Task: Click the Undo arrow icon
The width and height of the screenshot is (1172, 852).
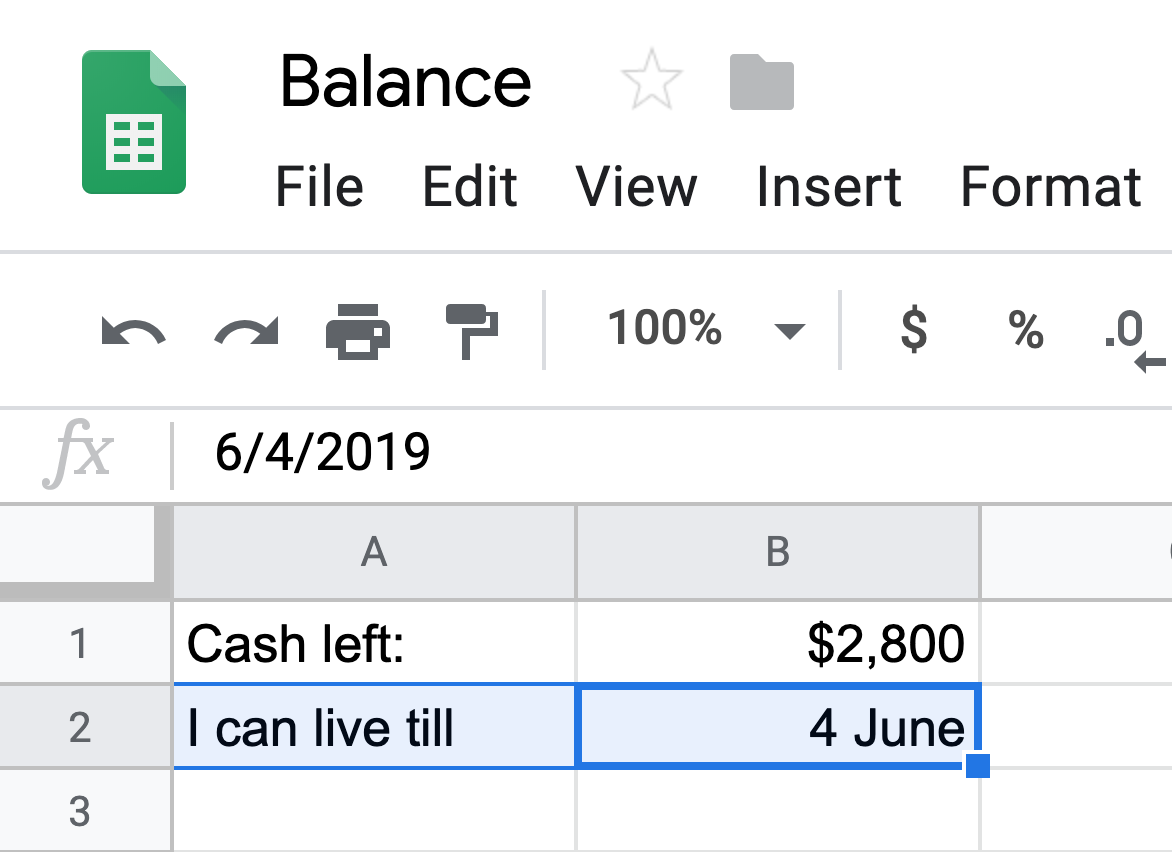Action: [x=133, y=331]
